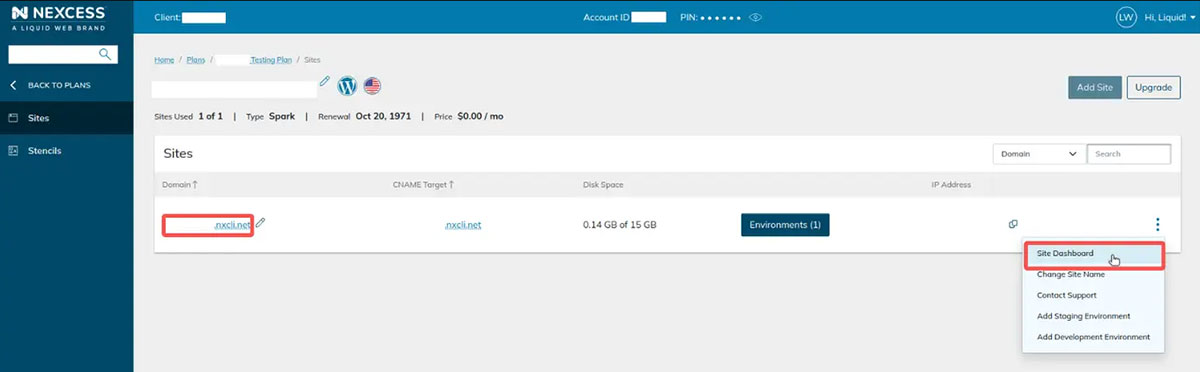Image resolution: width=1200 pixels, height=372 pixels.
Task: Edit plan name with pencil icon
Action: [x=324, y=82]
